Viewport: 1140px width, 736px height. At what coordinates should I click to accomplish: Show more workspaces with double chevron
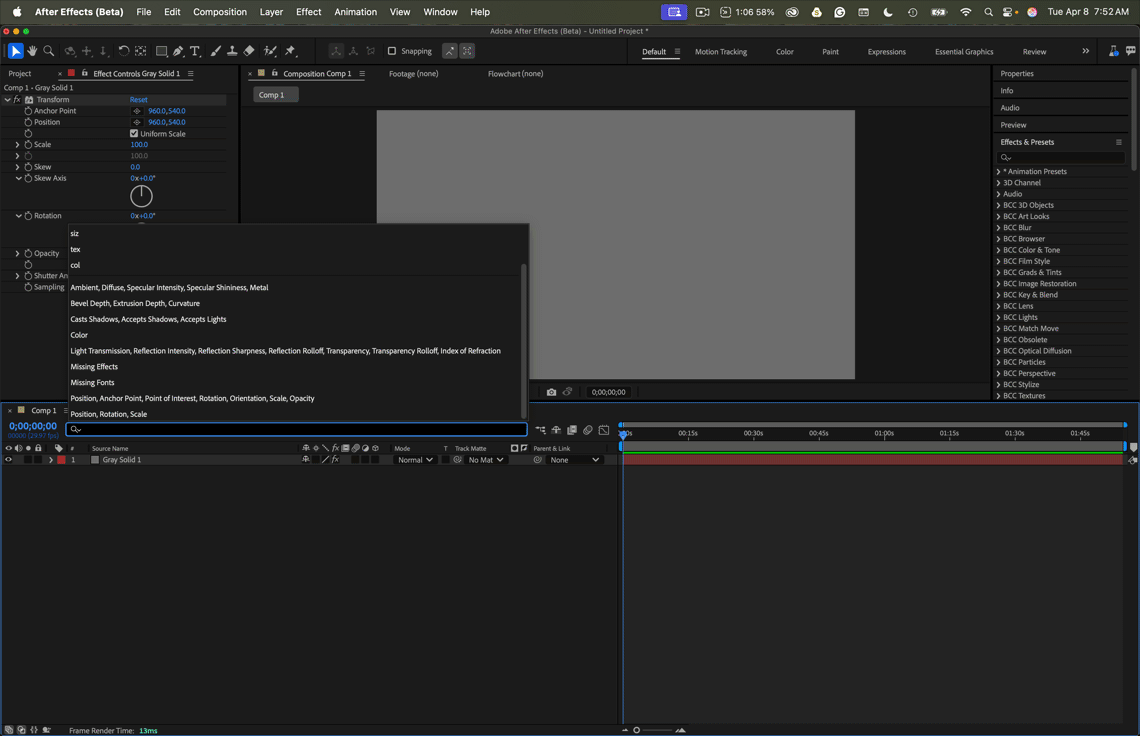point(1085,51)
